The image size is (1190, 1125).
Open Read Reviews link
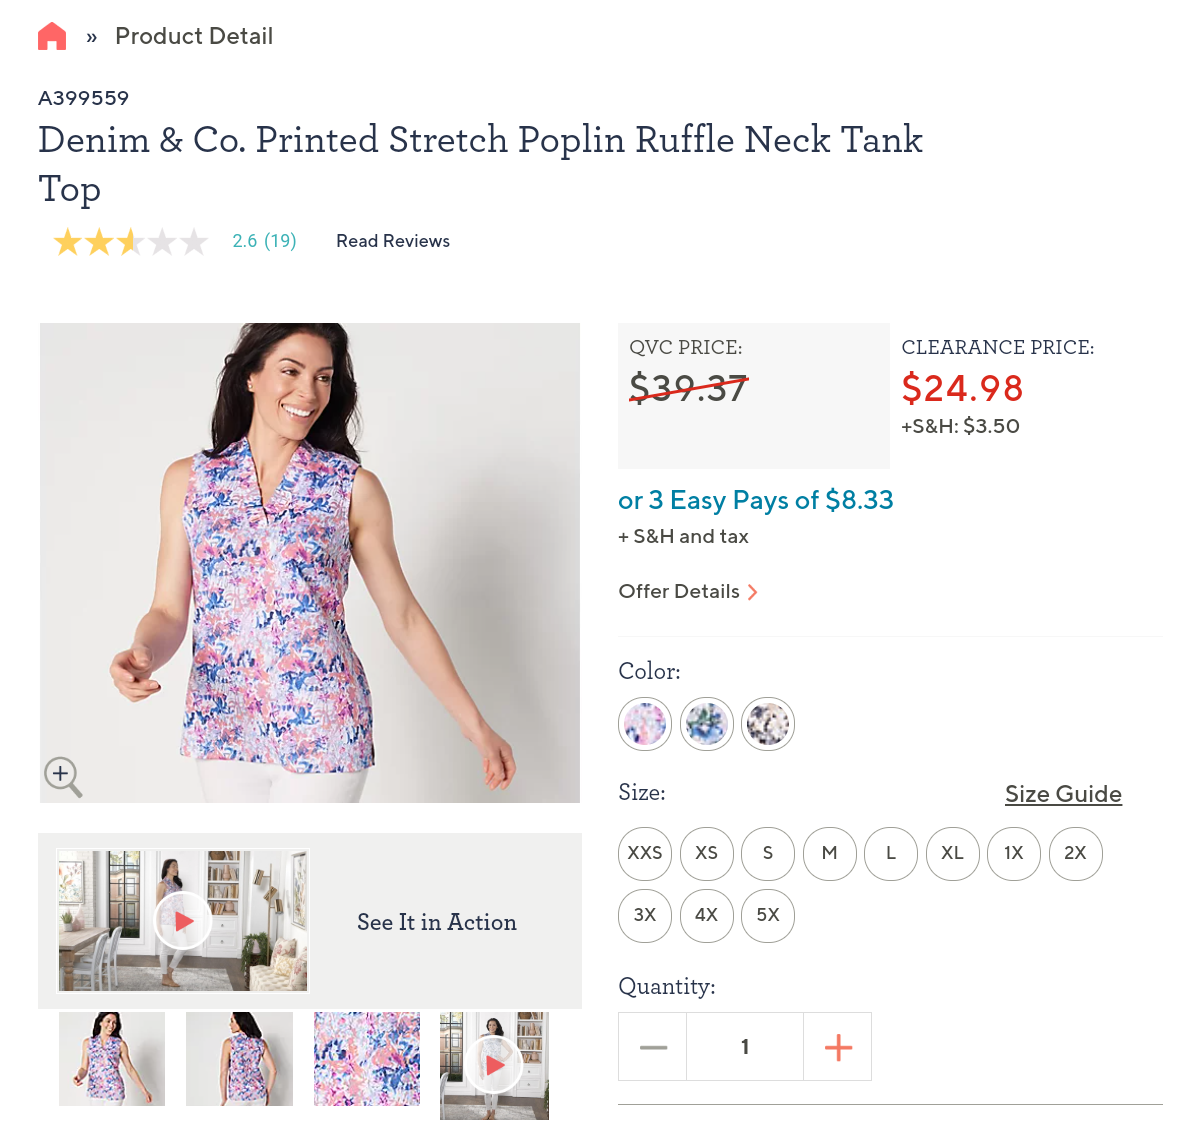393,241
